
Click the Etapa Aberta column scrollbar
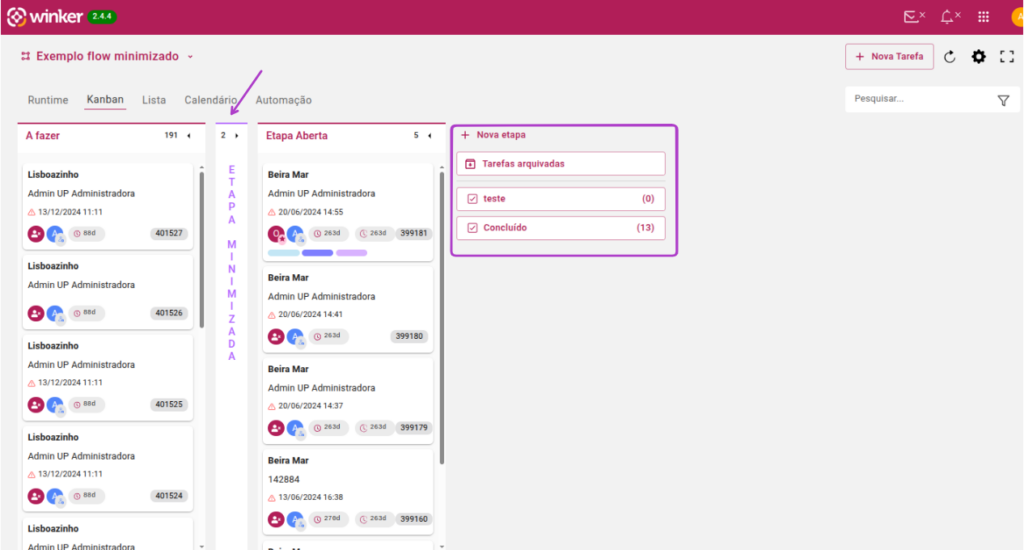(441, 317)
